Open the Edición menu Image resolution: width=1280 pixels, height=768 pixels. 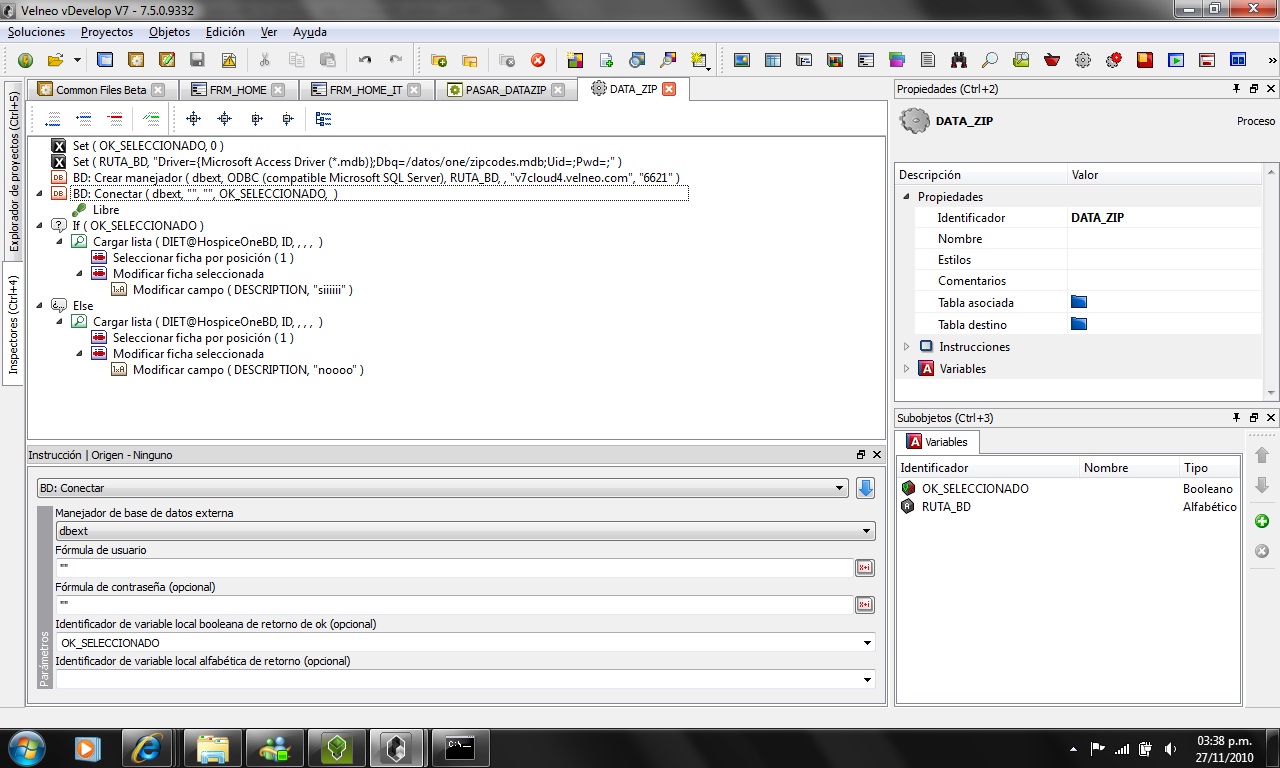pyautogui.click(x=225, y=32)
